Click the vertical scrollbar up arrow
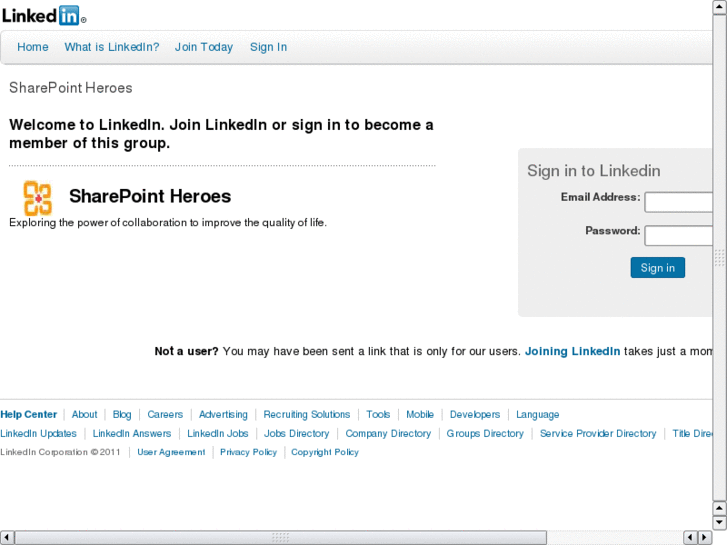Image resolution: width=727 pixels, height=545 pixels. (x=719, y=7)
